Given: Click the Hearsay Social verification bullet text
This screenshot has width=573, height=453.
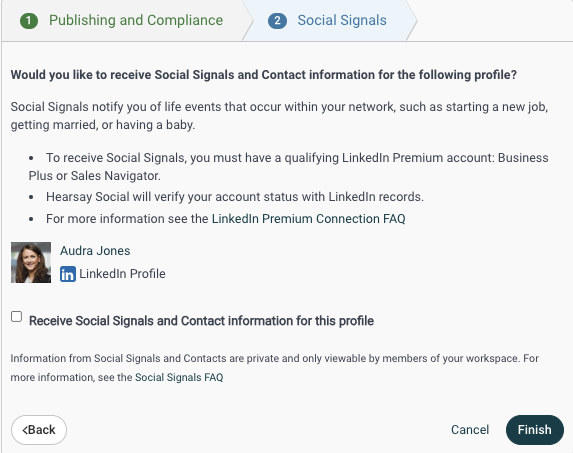Looking at the screenshot, I should click(x=235, y=197).
